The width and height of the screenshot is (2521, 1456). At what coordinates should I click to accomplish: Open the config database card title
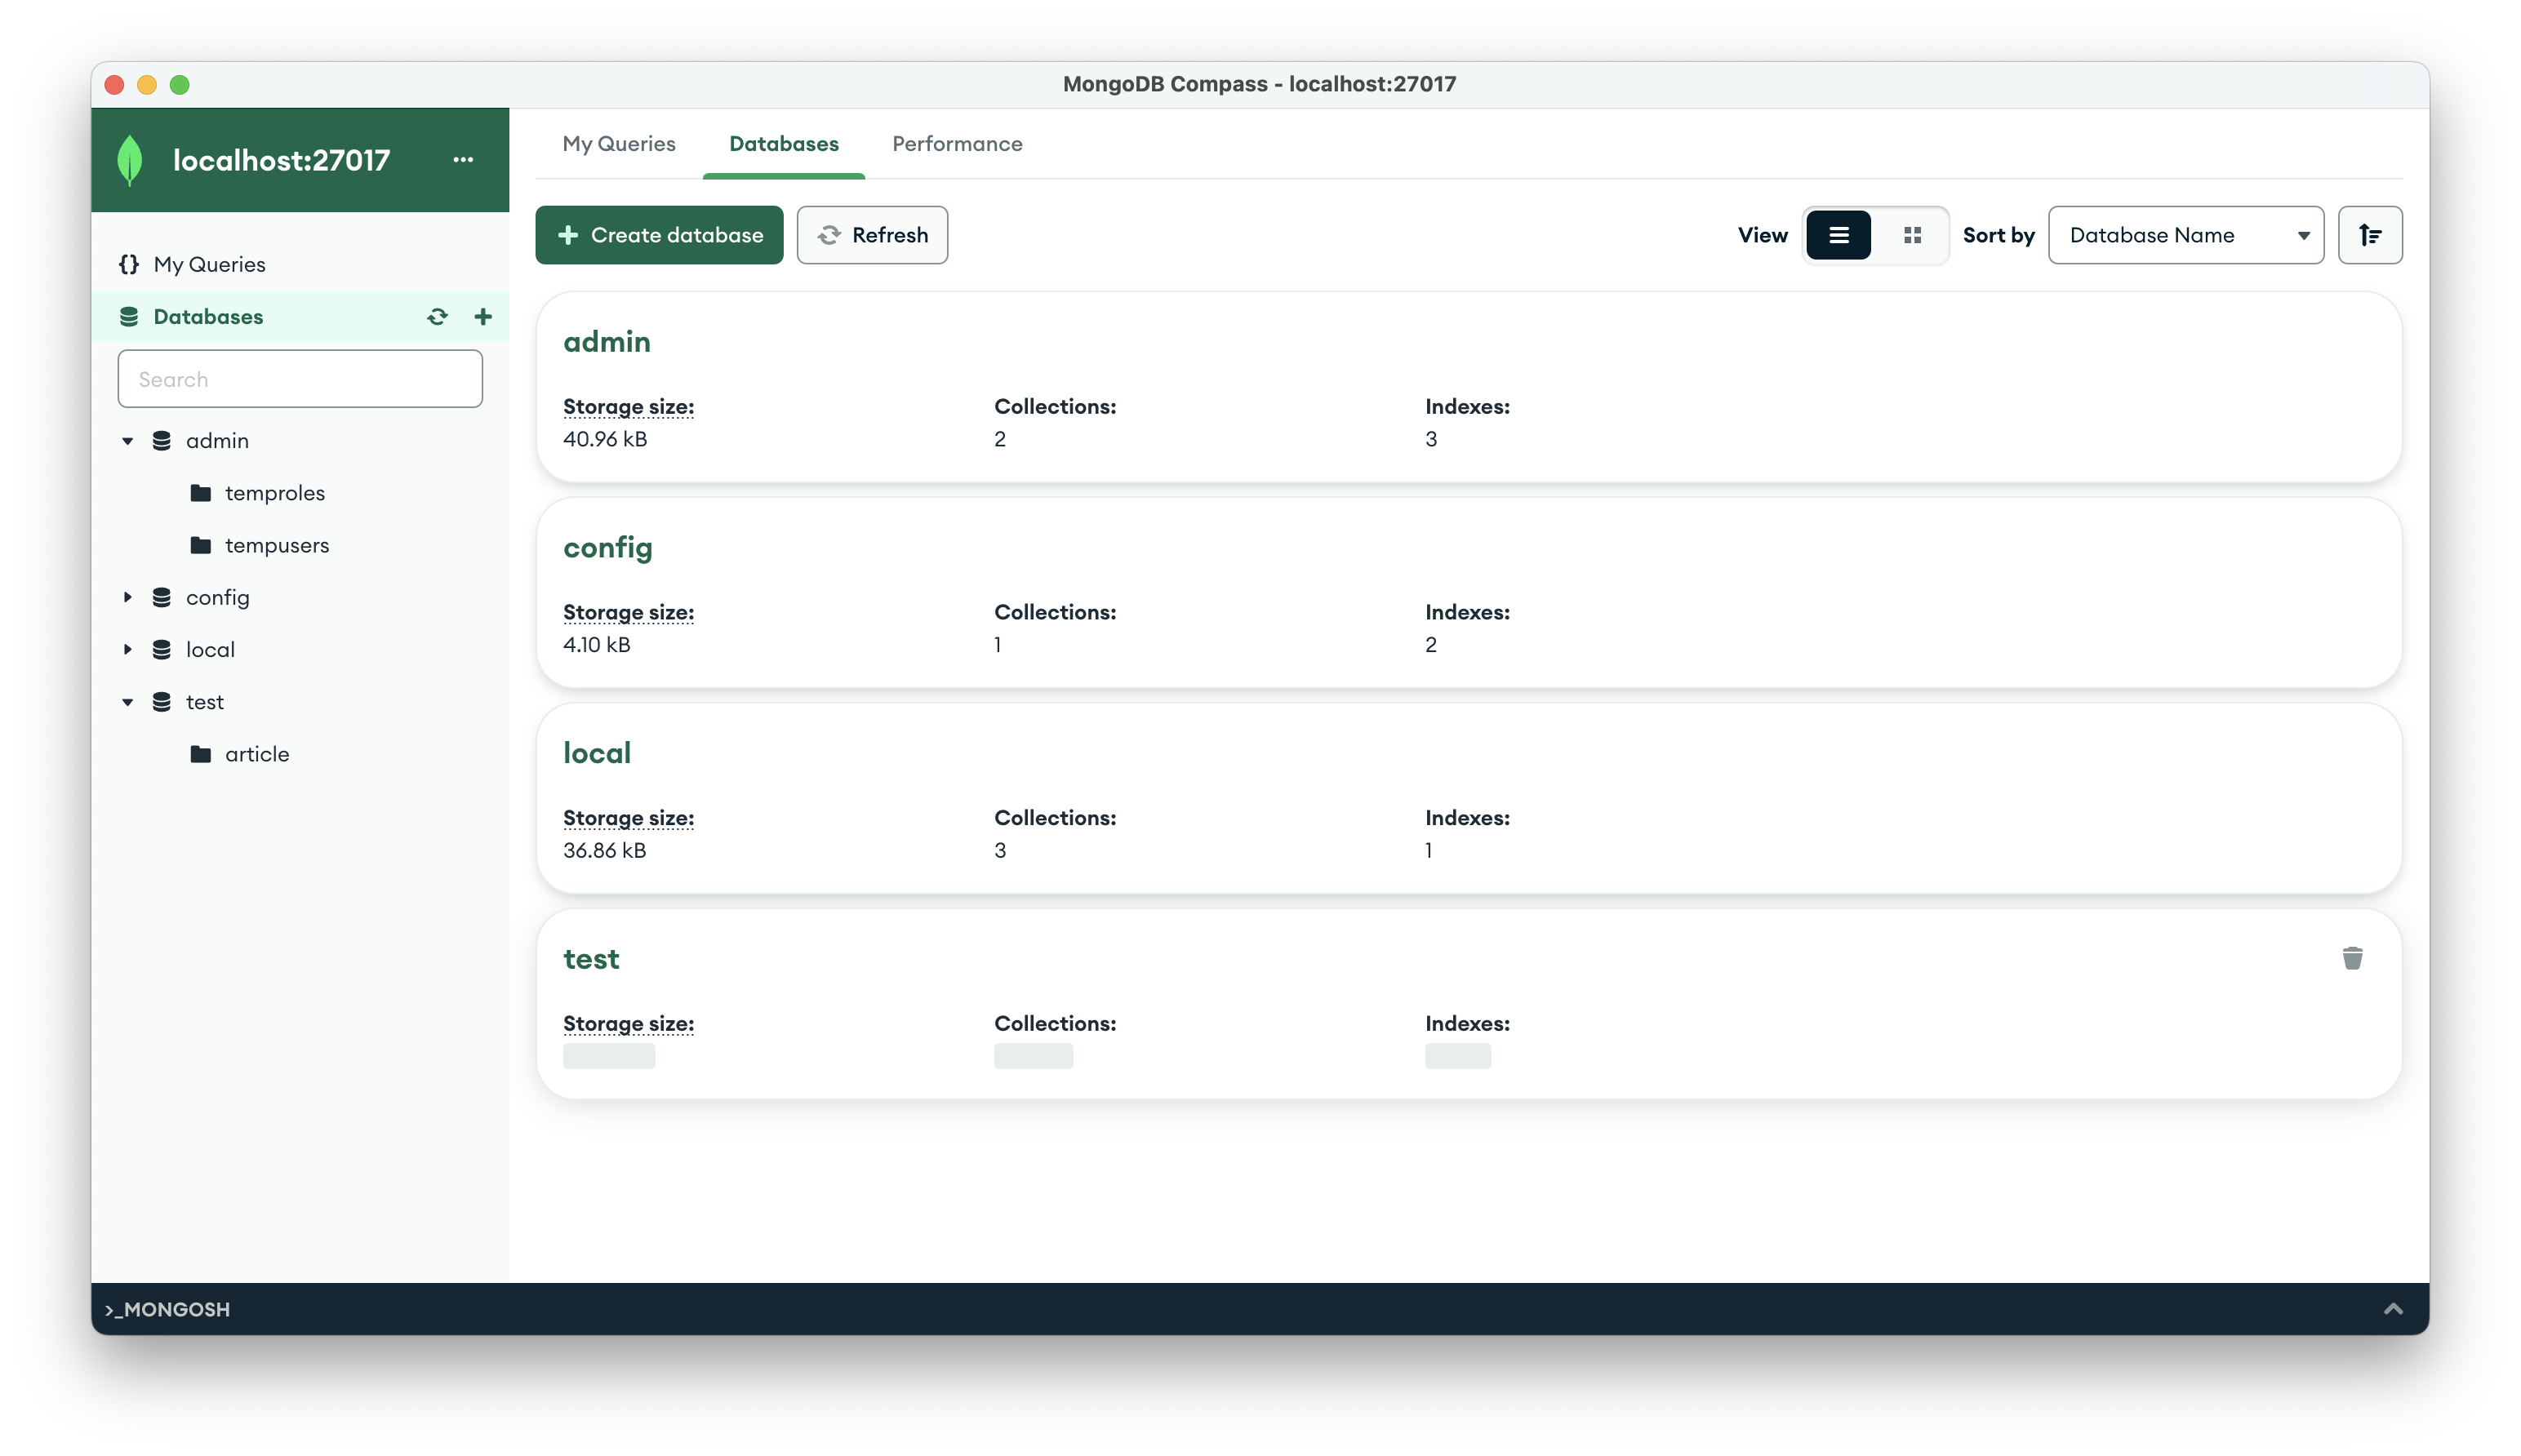(608, 548)
